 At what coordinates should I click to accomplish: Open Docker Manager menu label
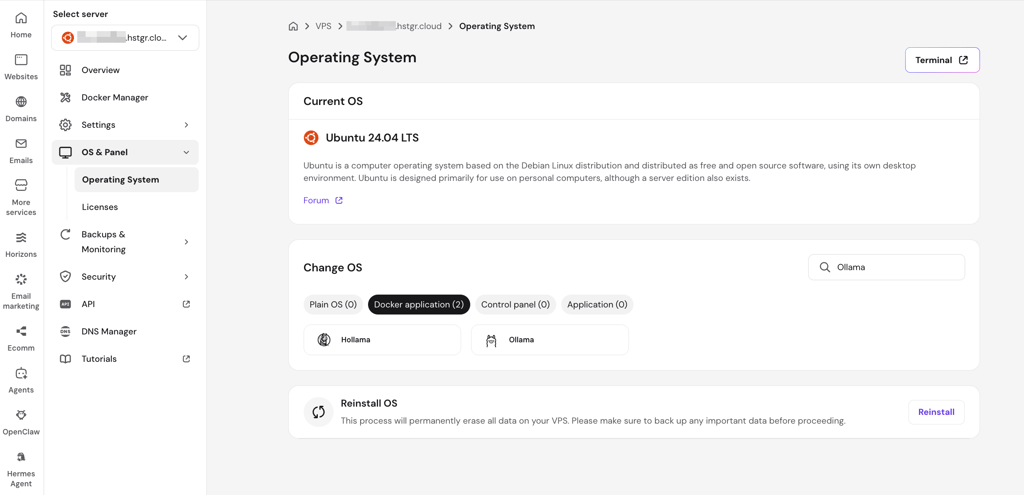pyautogui.click(x=115, y=97)
